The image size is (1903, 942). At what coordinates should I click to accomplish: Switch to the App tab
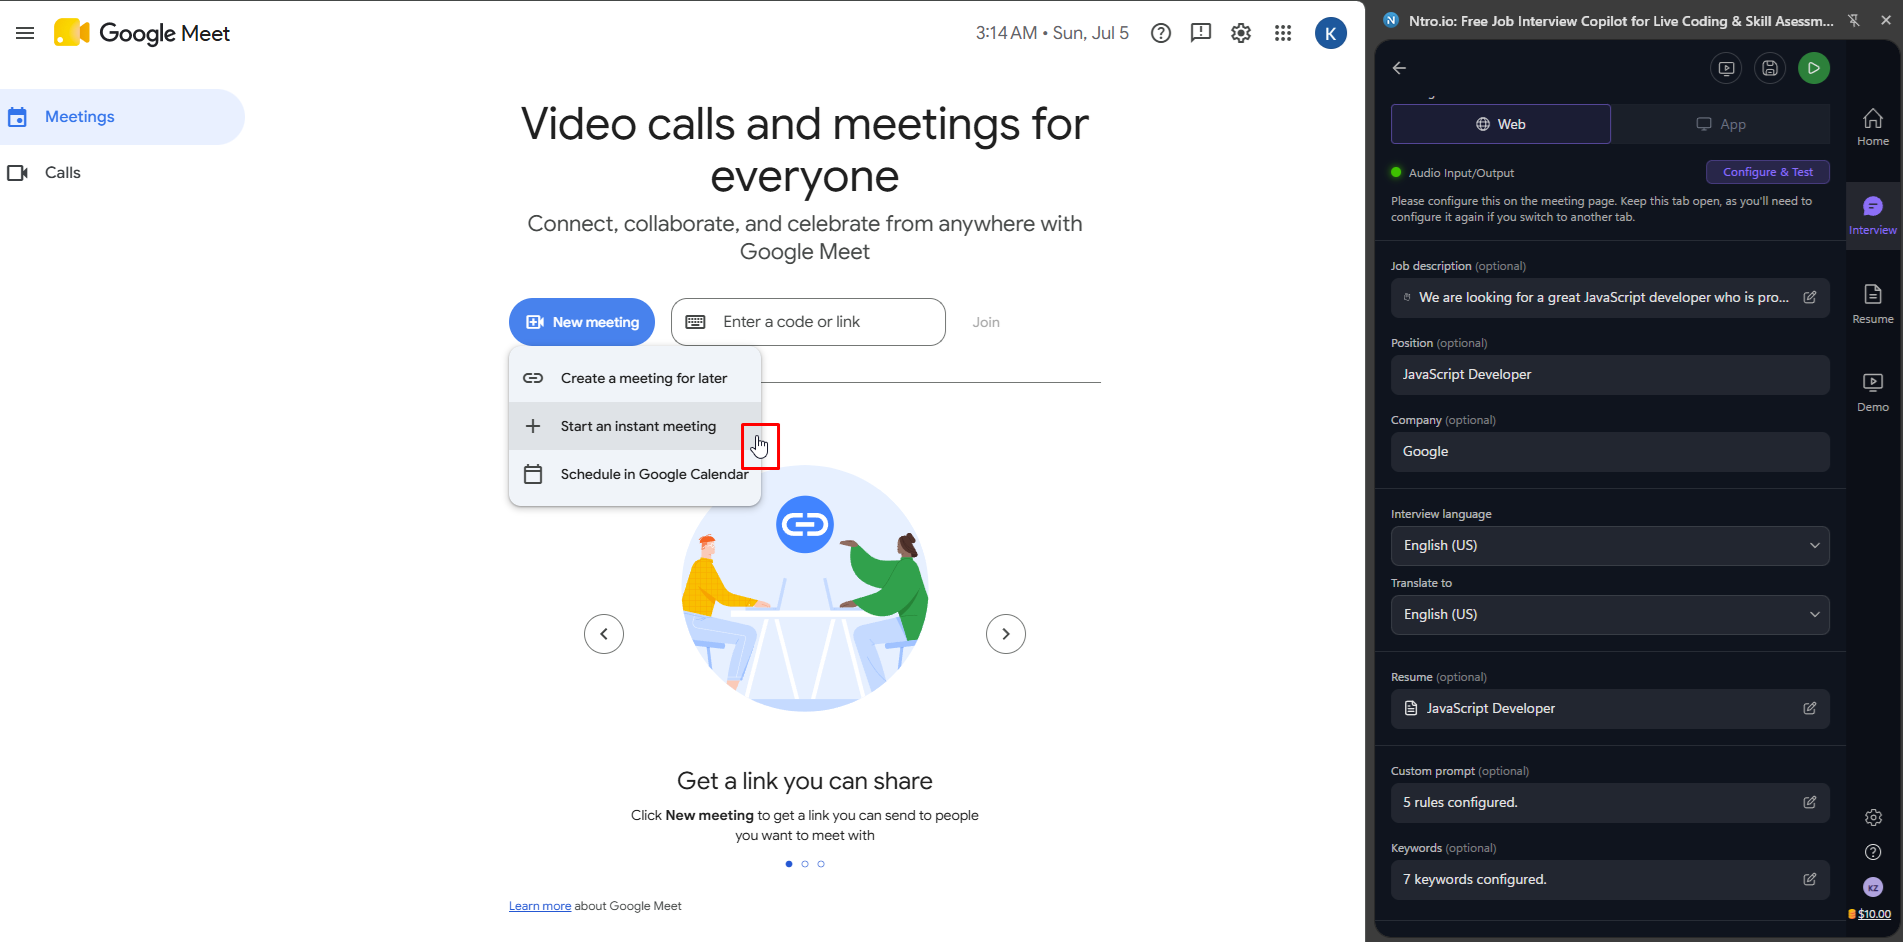[1721, 124]
